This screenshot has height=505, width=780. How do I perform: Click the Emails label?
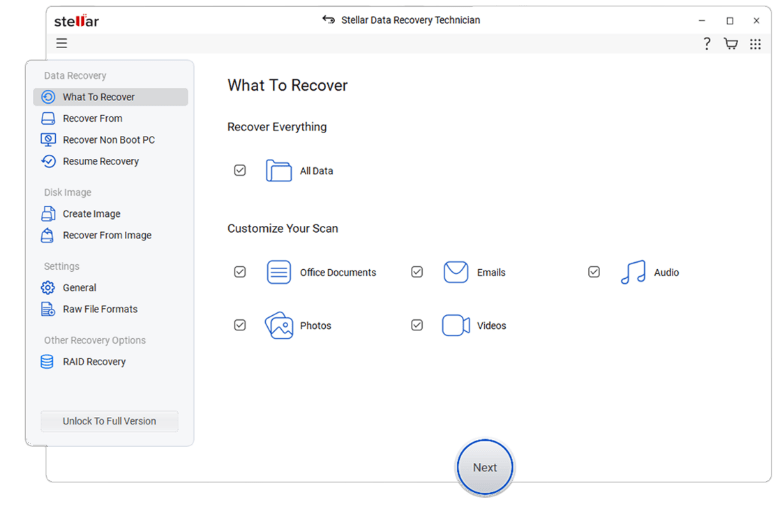tap(491, 272)
